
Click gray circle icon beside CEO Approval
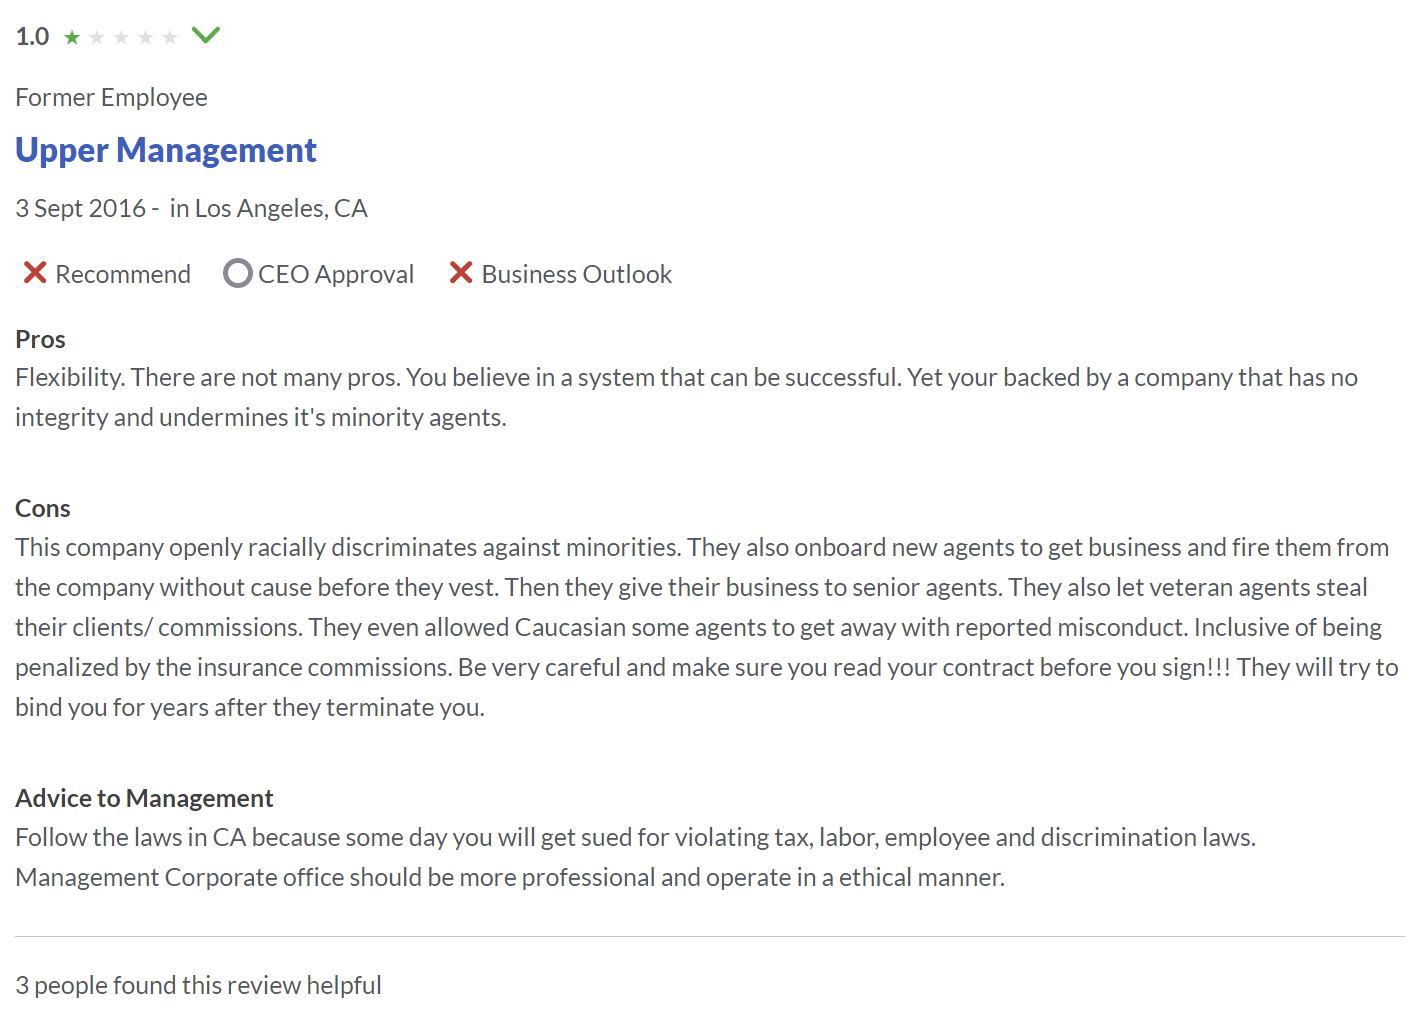(x=238, y=273)
